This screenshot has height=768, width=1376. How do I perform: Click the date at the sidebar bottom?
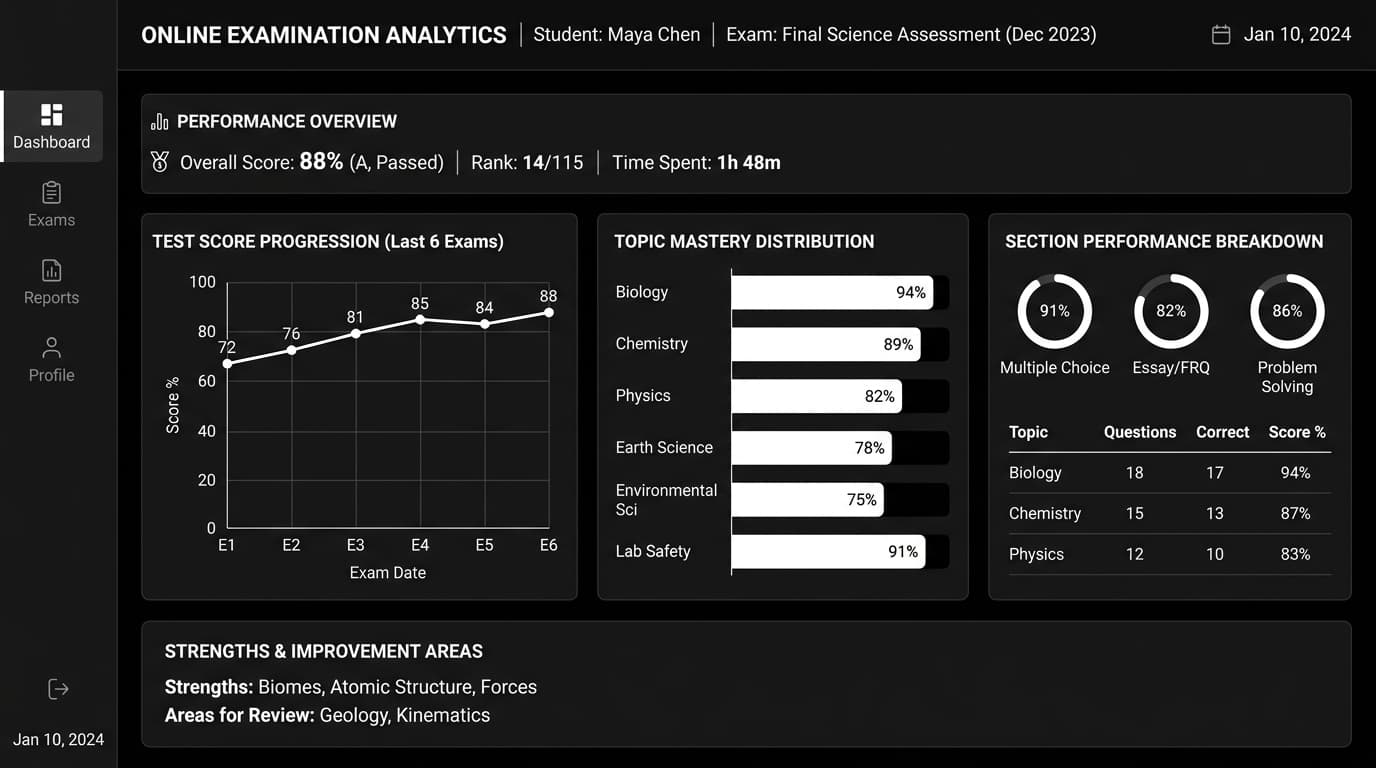click(58, 740)
